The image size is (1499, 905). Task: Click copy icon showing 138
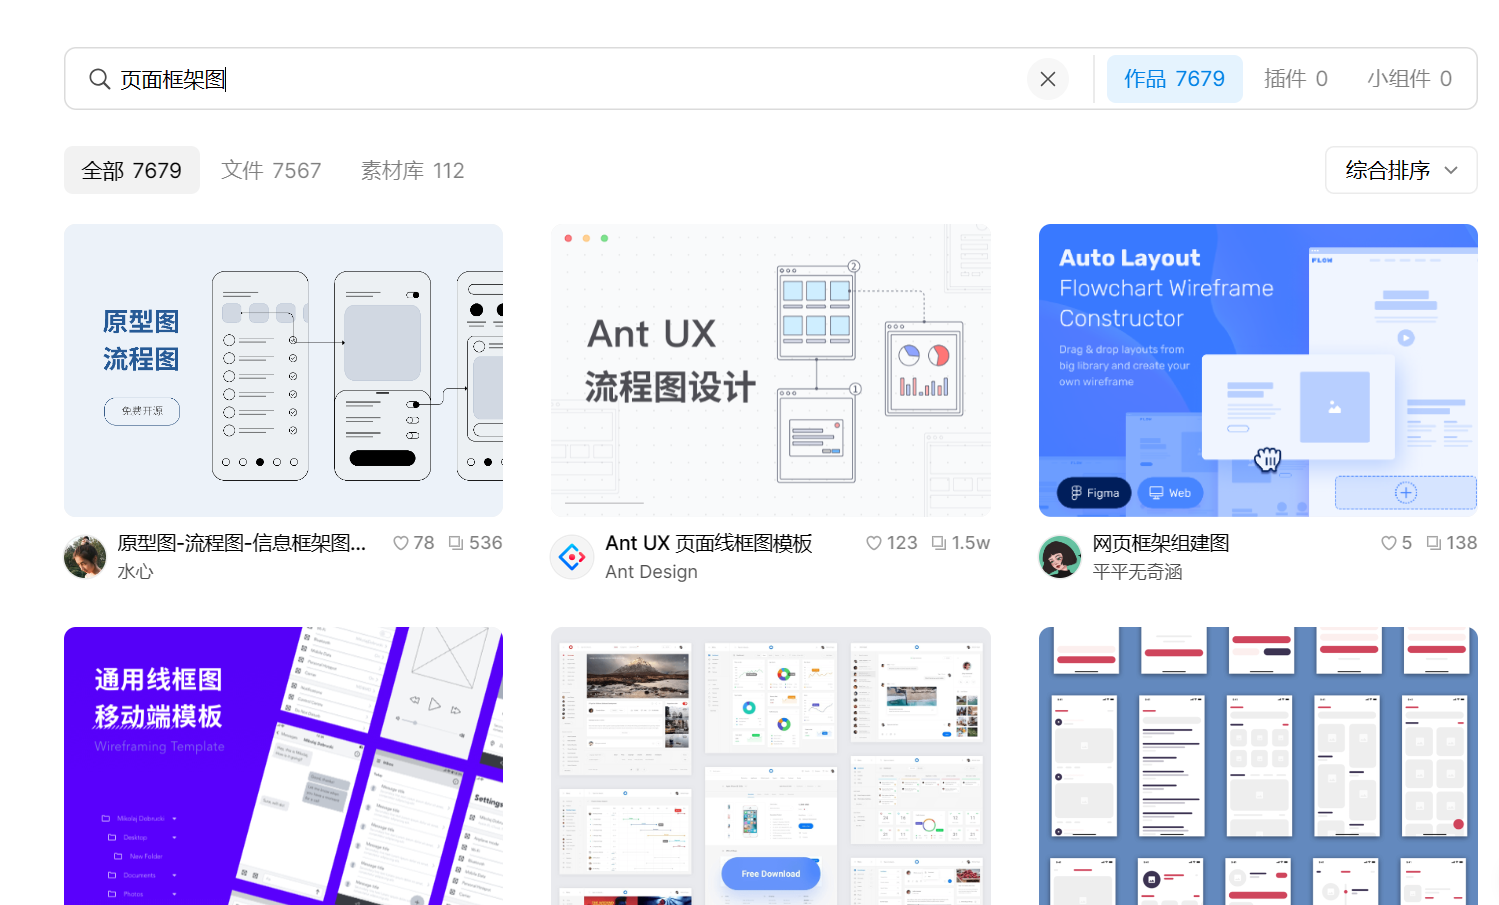point(1434,543)
